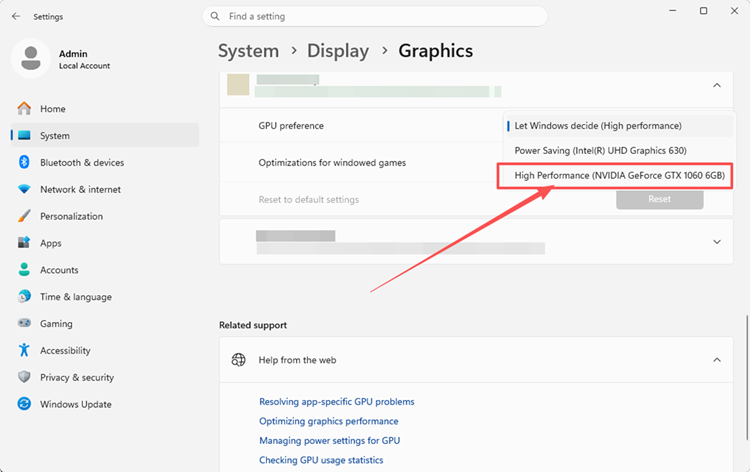Open Optimizing graphics performance link
This screenshot has width=750, height=472.
(329, 421)
